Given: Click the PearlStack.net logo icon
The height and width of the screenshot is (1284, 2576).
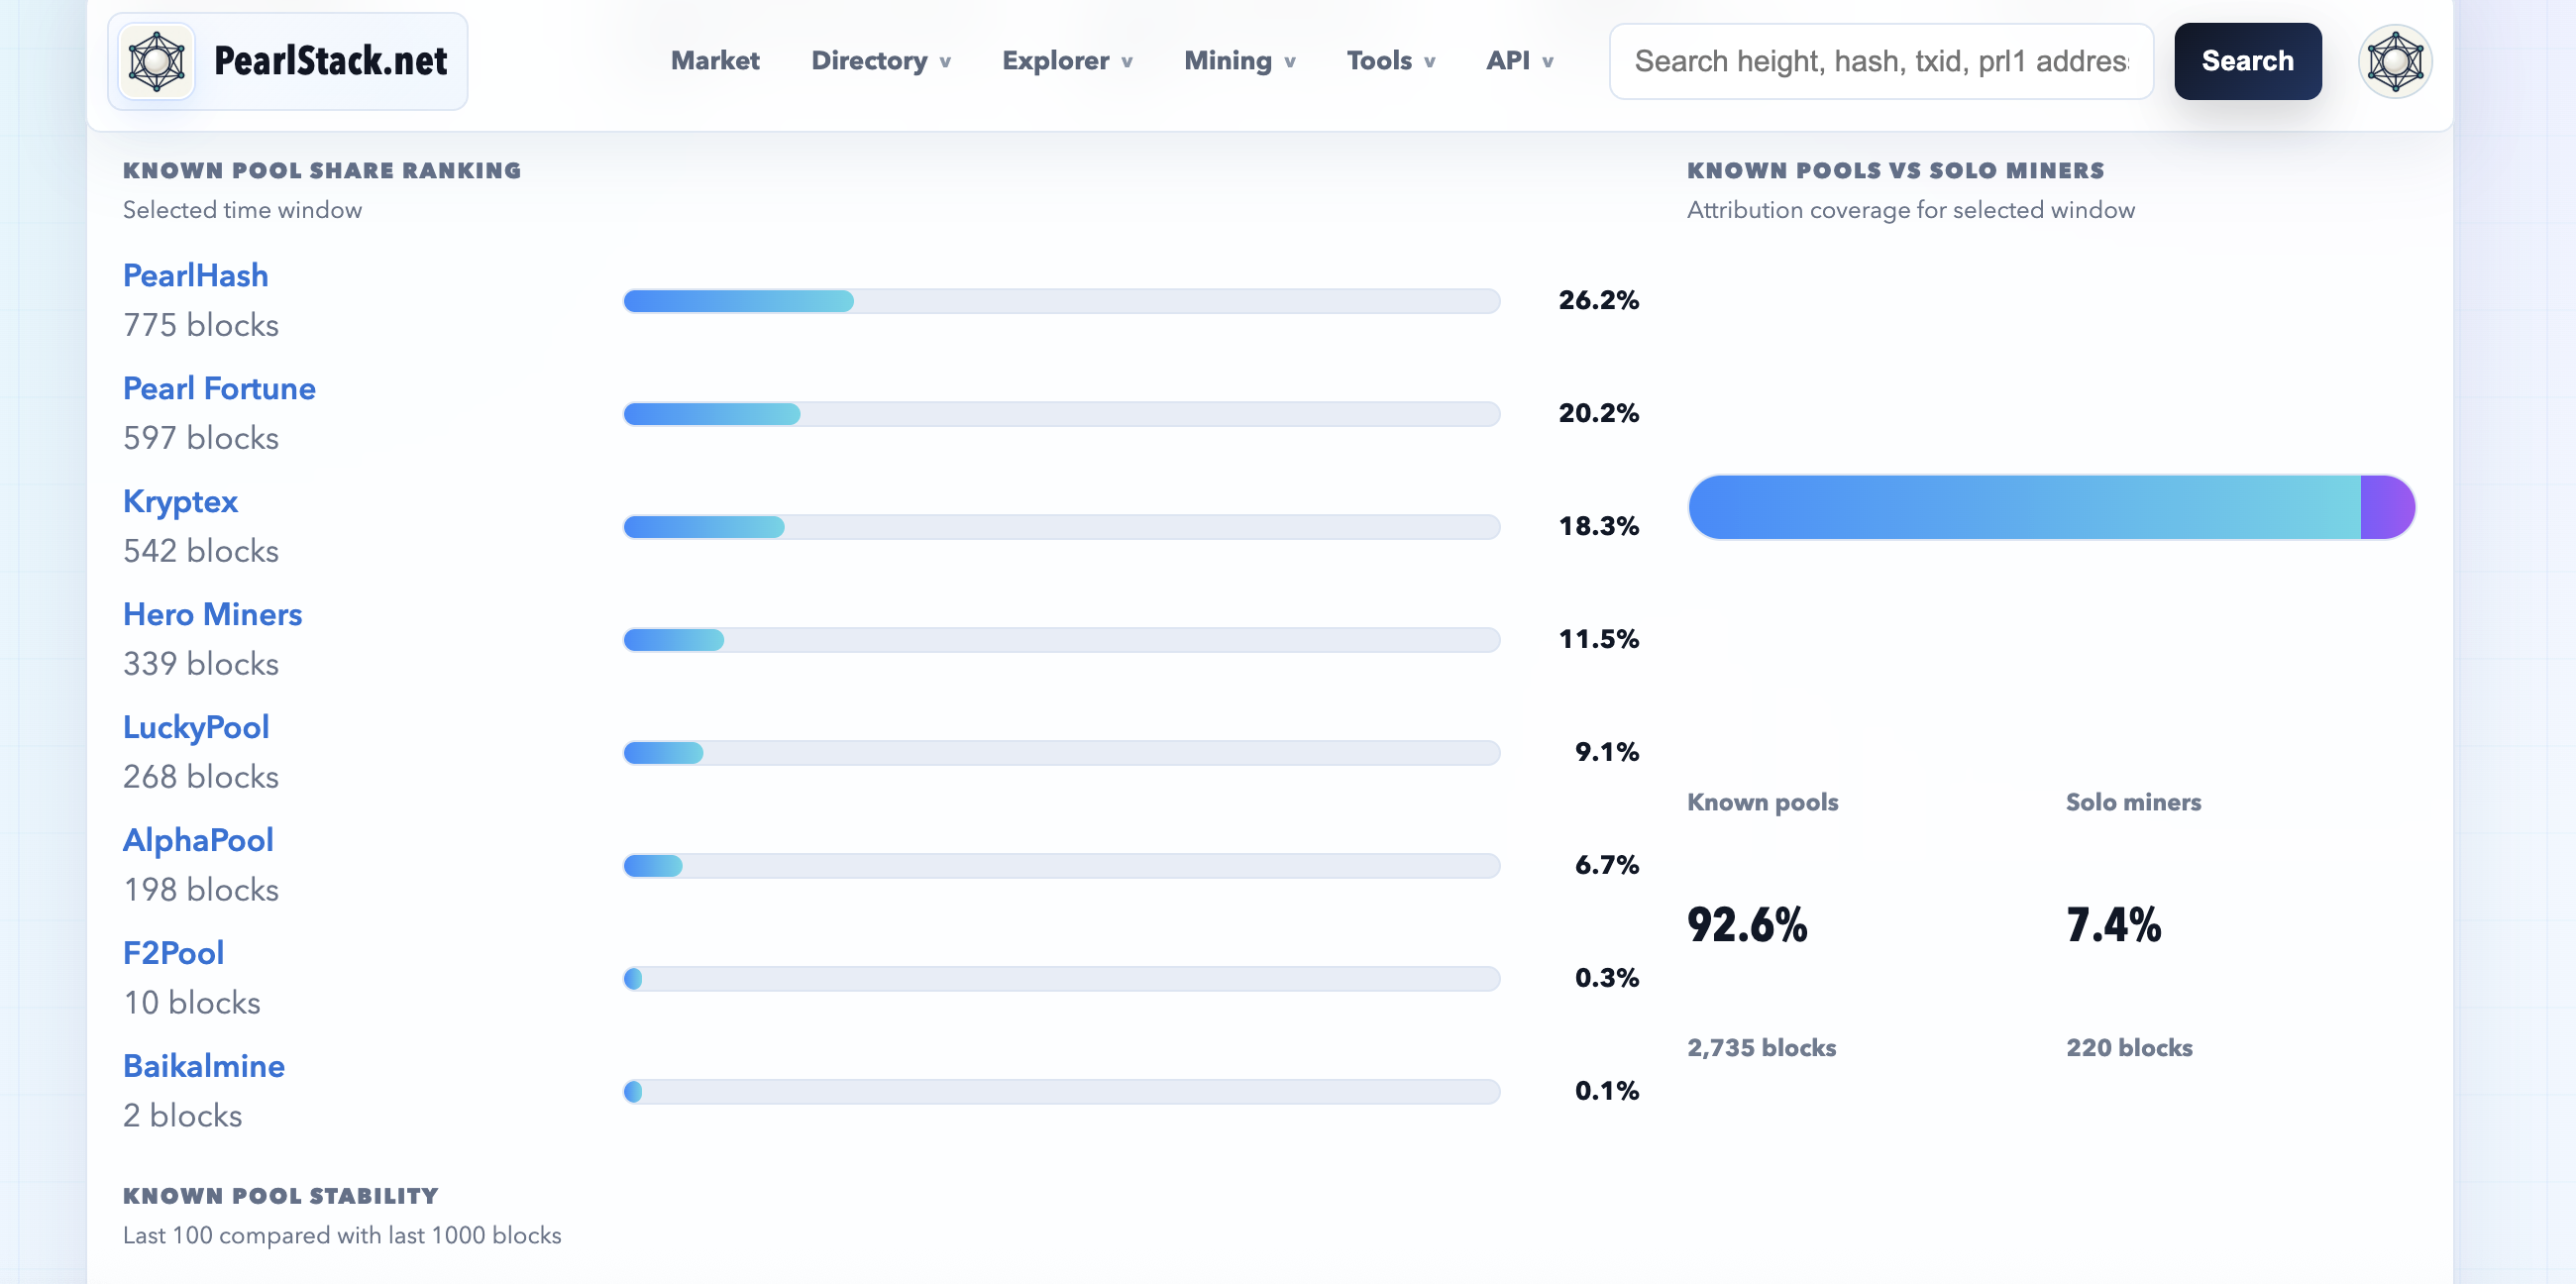Looking at the screenshot, I should (156, 61).
